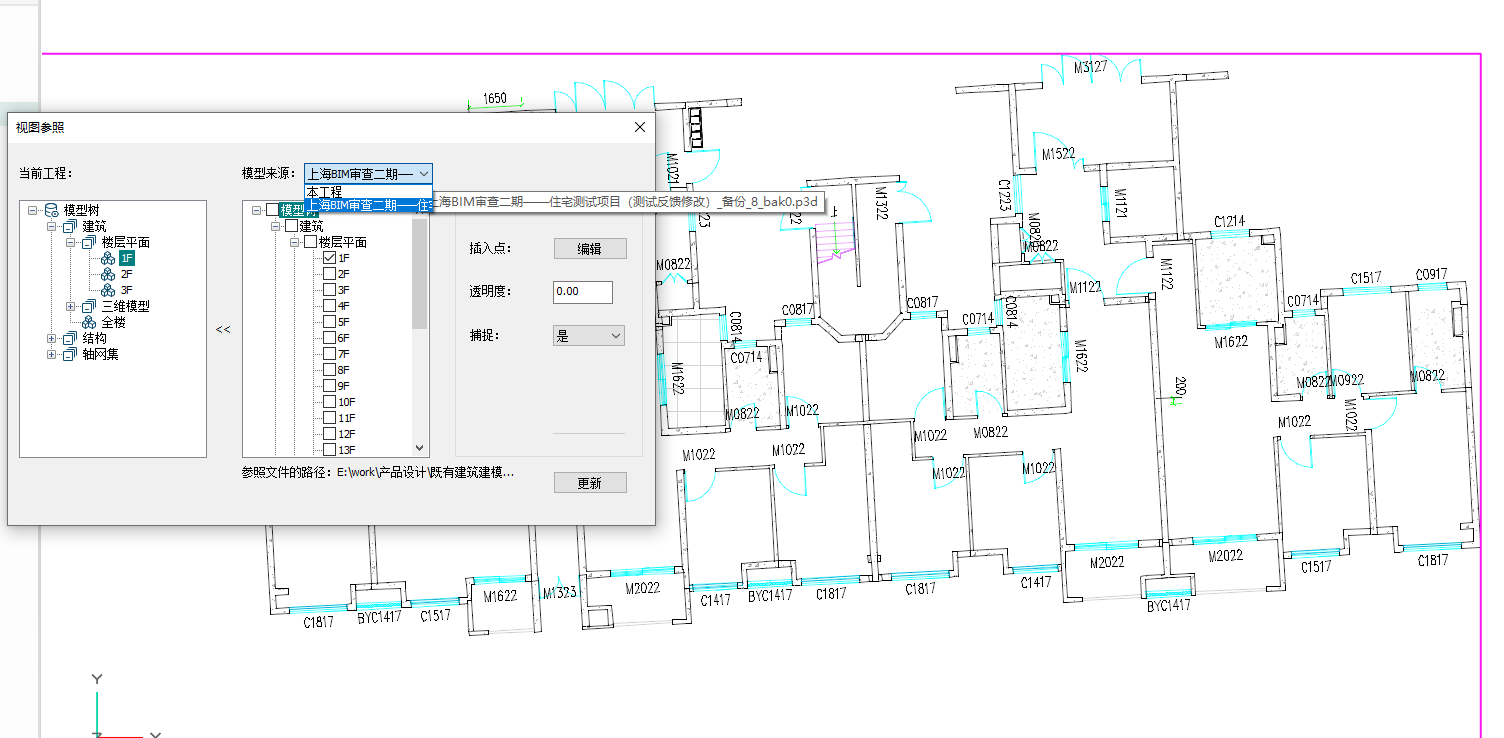Collapse the 建筑 node in current project tree

tap(52, 226)
